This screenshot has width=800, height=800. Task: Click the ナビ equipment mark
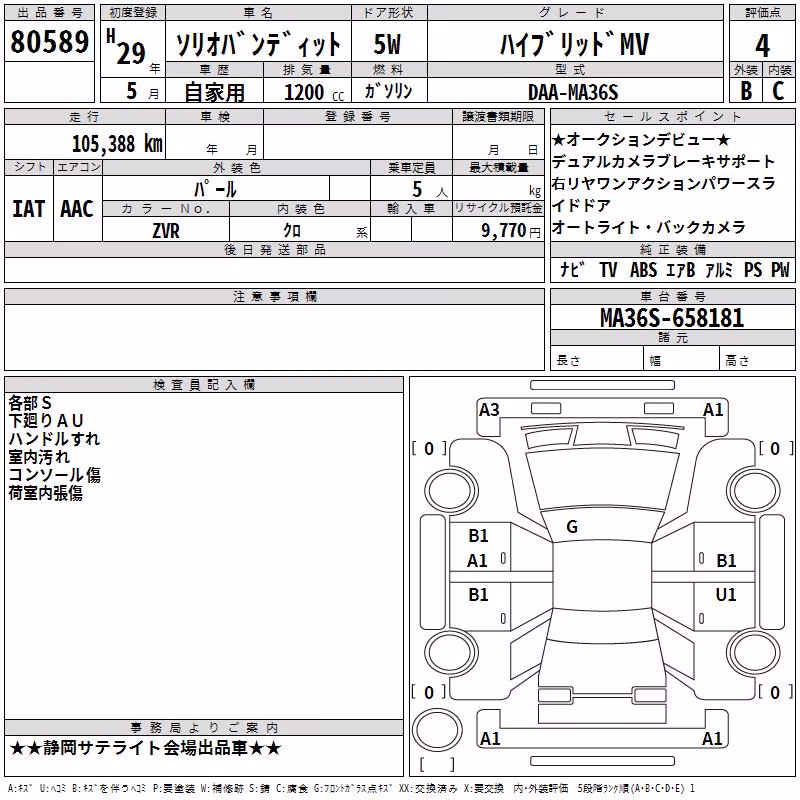[x=571, y=269]
